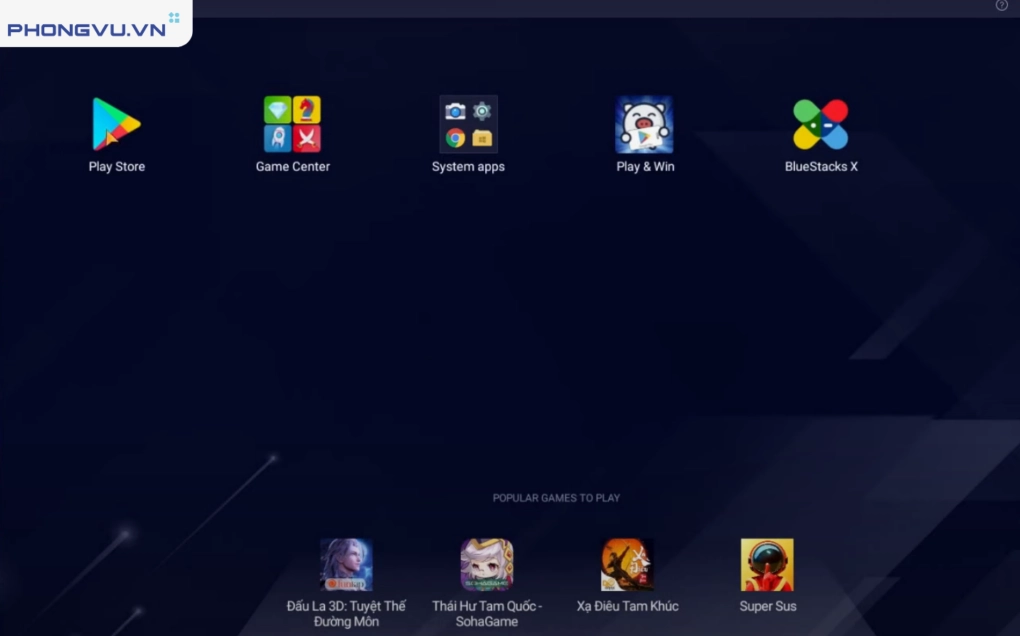
Task: Open Thái Hư Tam Quốc game thumbnail
Action: (x=487, y=565)
